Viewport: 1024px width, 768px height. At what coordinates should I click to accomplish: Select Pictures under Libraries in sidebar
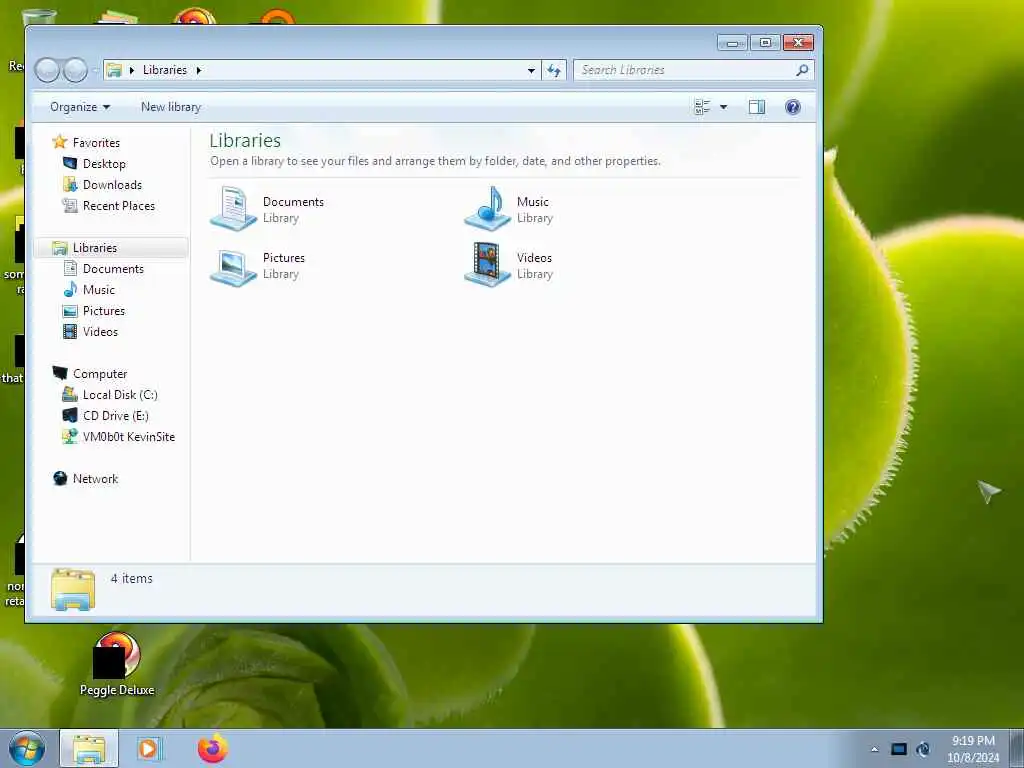click(x=103, y=310)
